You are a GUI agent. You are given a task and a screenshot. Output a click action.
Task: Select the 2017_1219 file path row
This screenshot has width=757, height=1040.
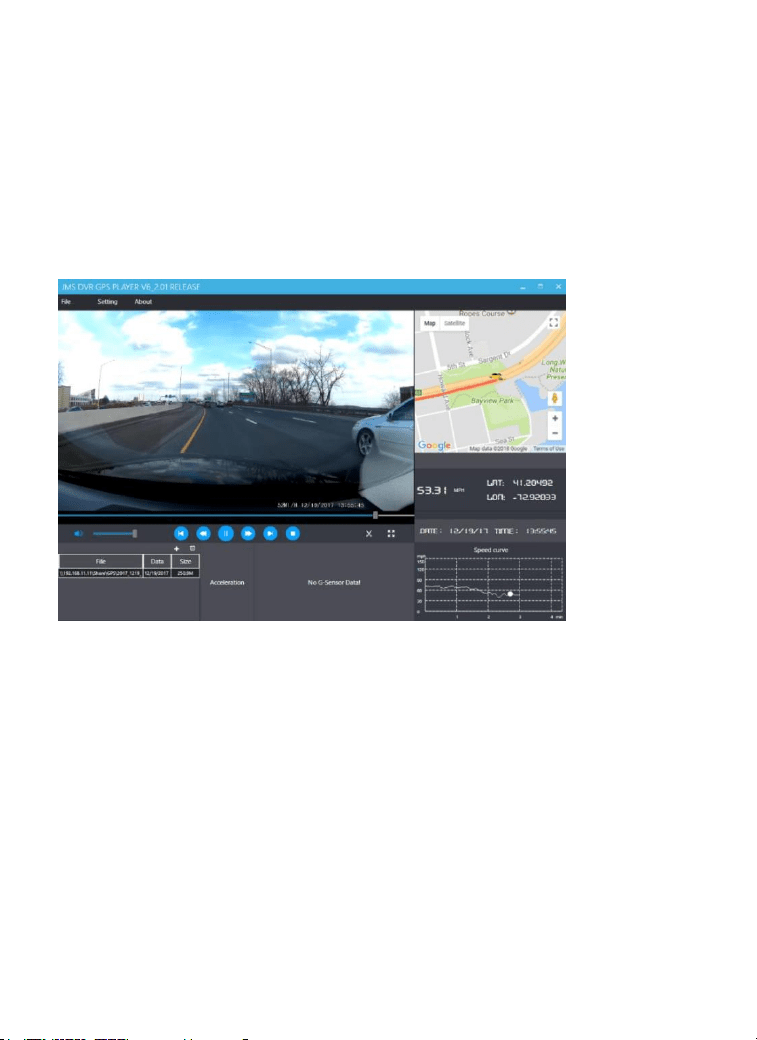click(x=101, y=573)
